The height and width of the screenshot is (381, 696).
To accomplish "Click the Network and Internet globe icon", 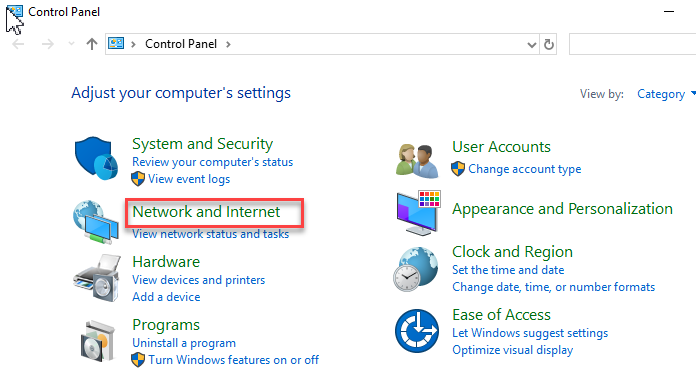I will (96, 222).
